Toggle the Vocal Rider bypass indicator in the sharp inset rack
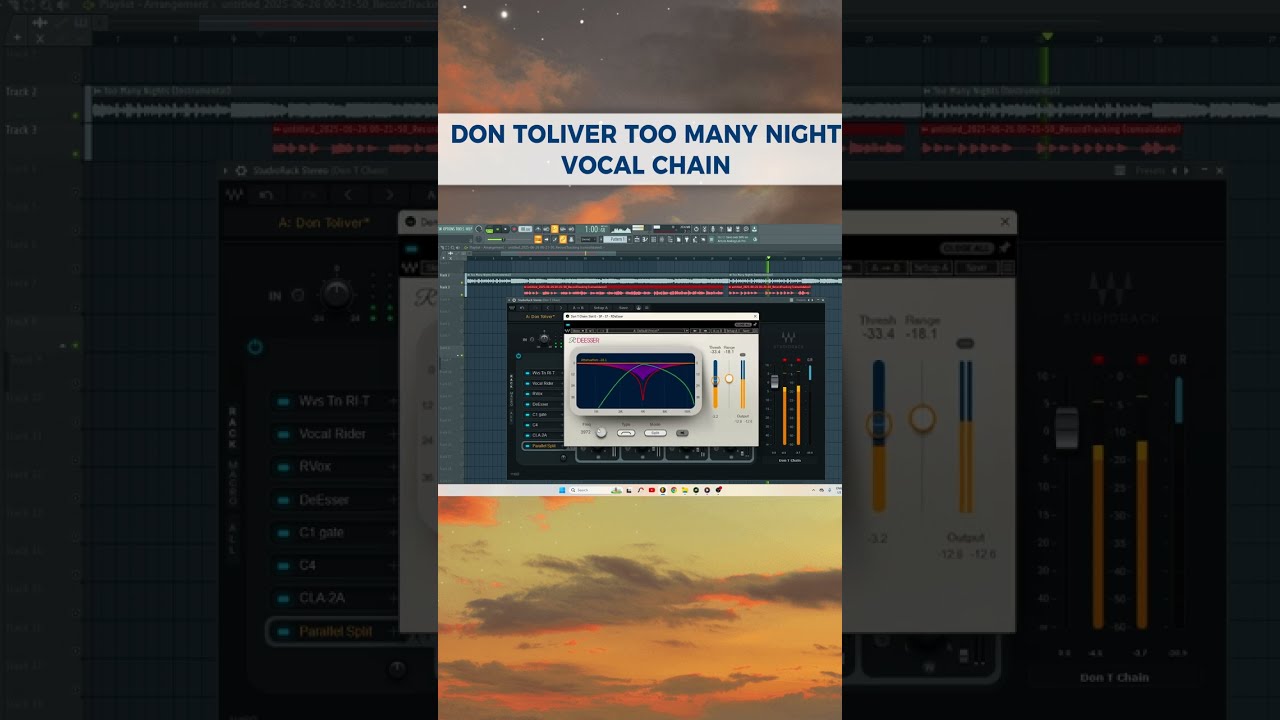1280x720 pixels. coord(527,383)
